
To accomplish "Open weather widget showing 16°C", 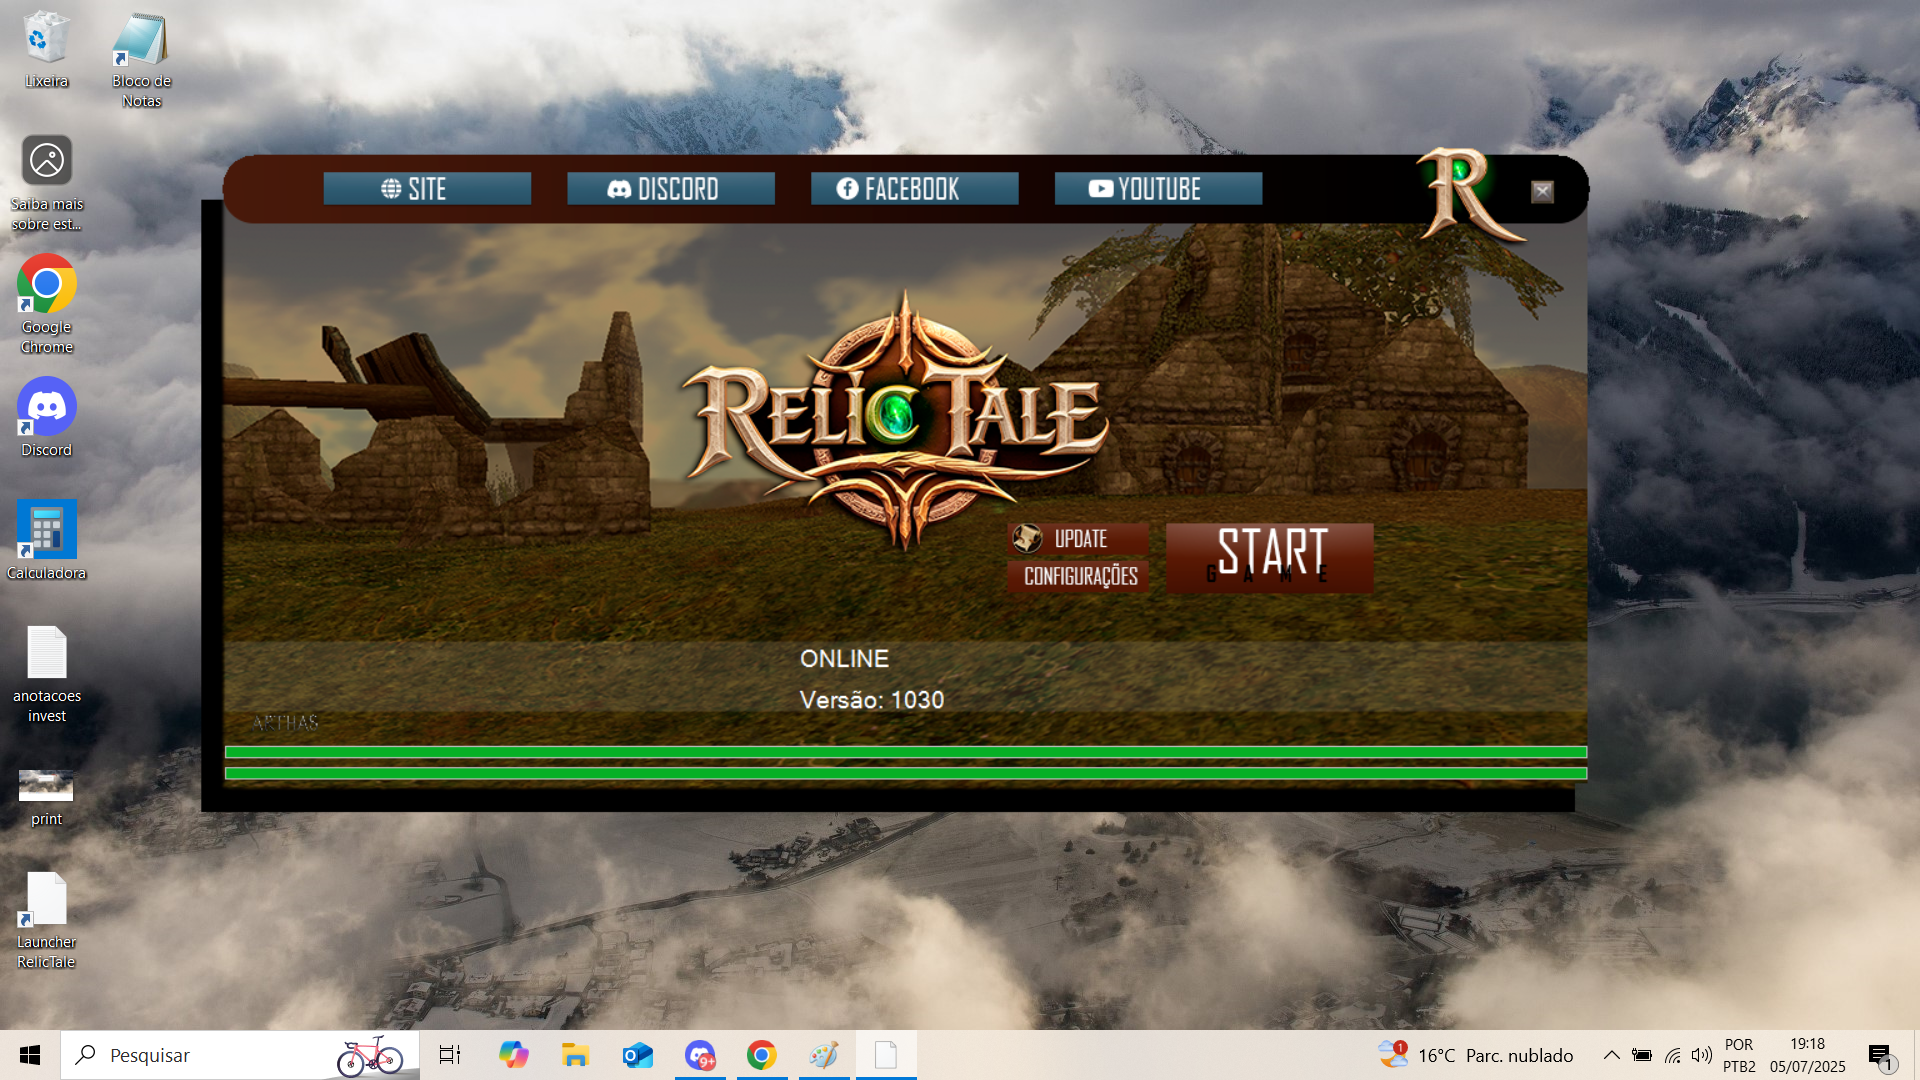I will point(1476,1055).
